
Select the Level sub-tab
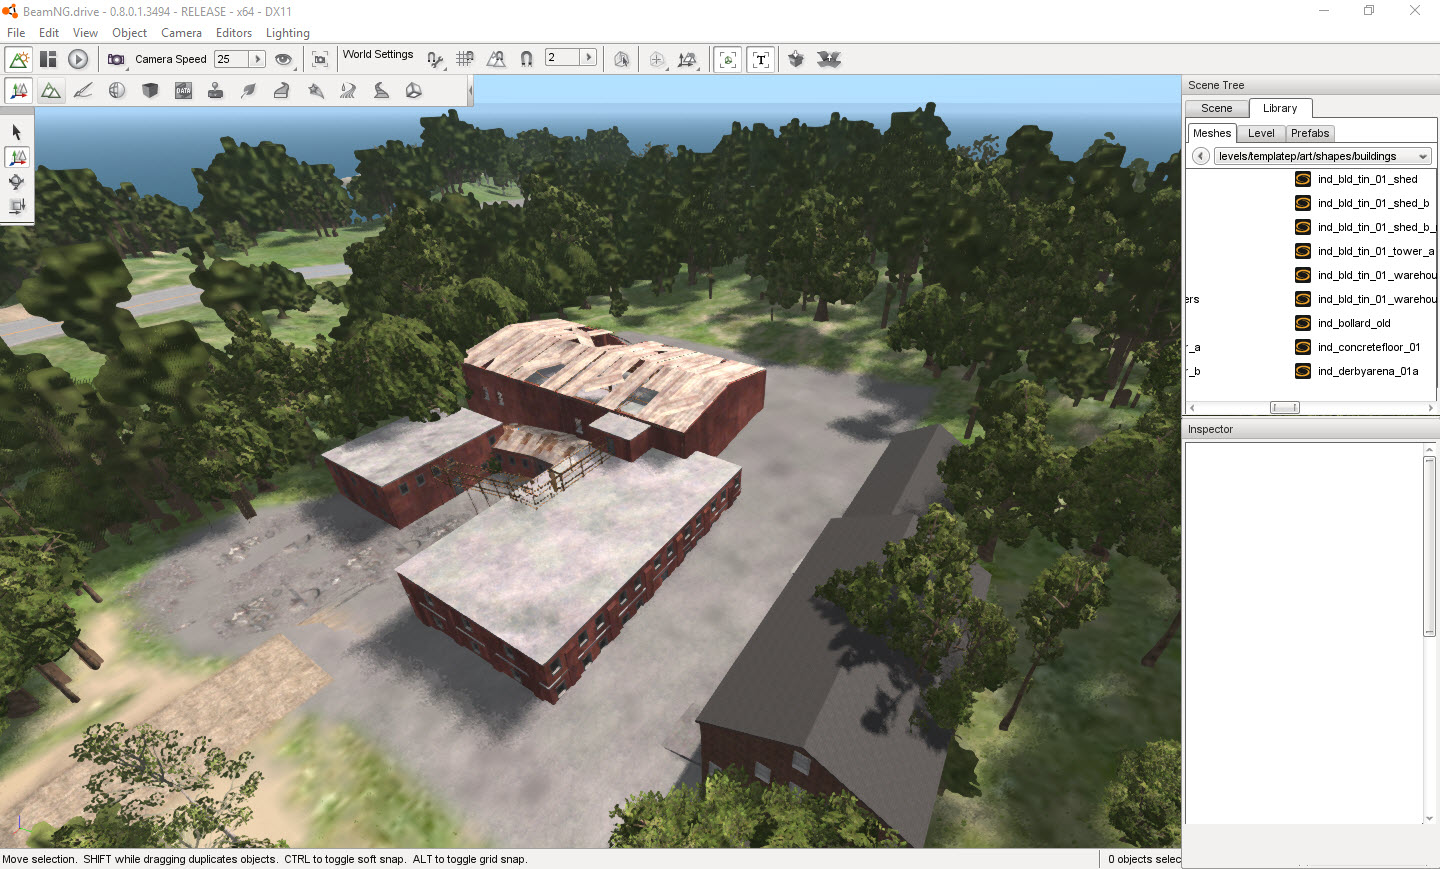(1261, 133)
